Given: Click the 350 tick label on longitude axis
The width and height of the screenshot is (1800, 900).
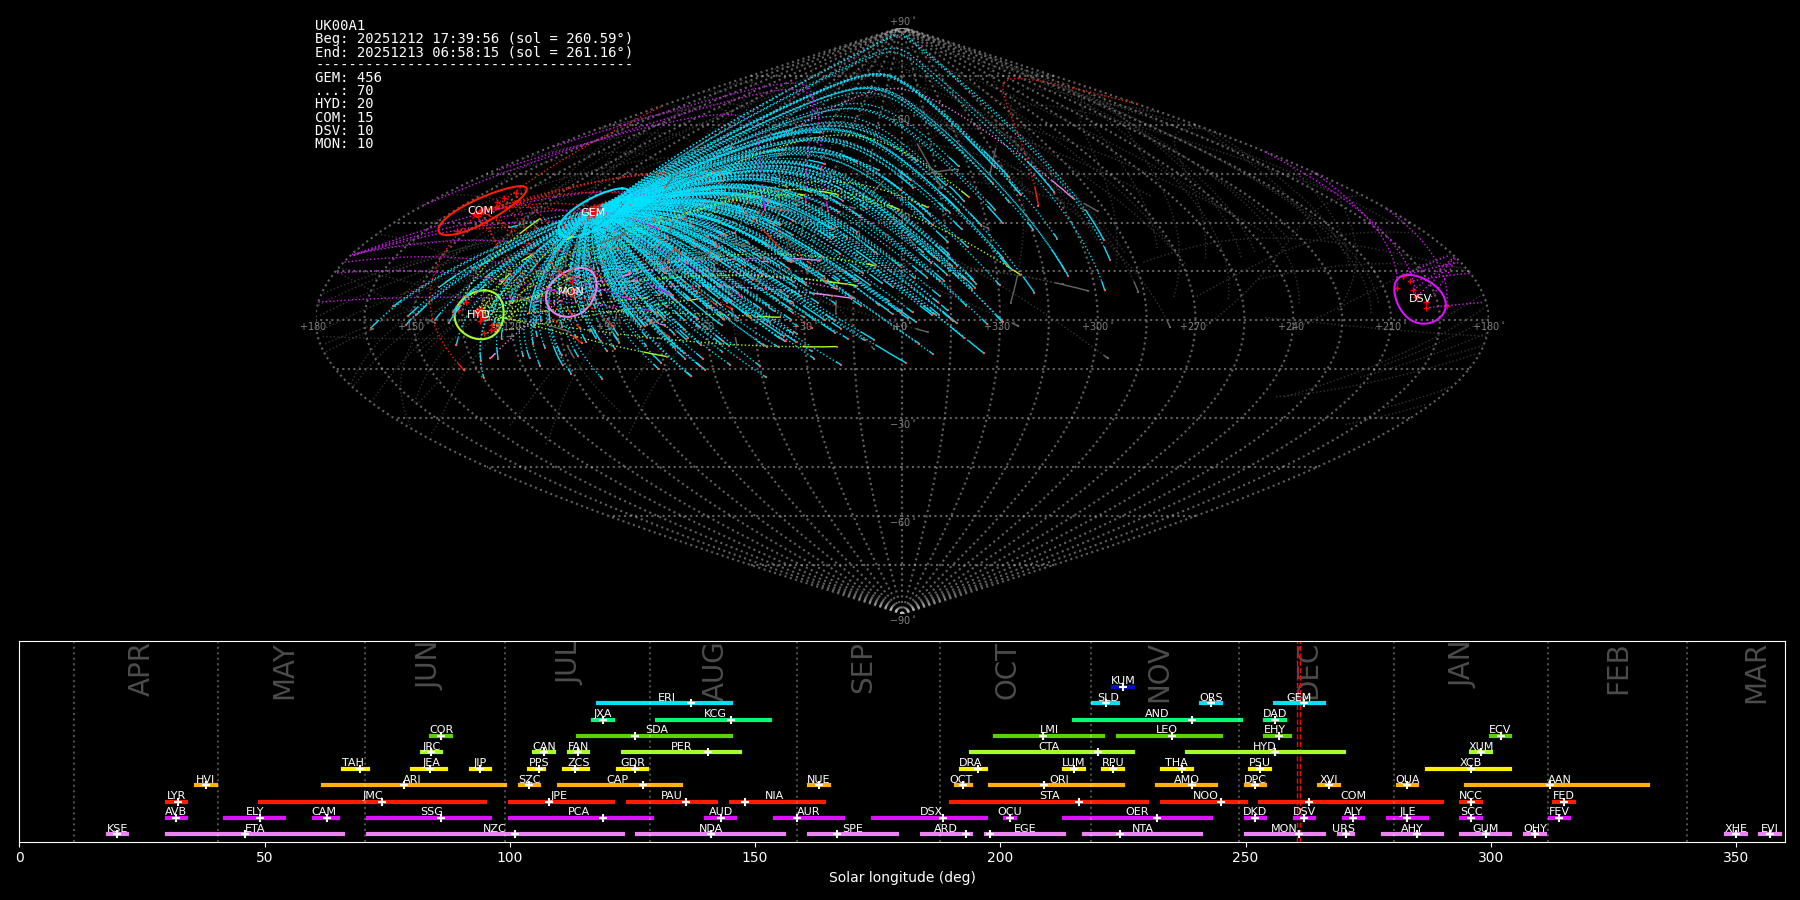Looking at the screenshot, I should 1736,858.
